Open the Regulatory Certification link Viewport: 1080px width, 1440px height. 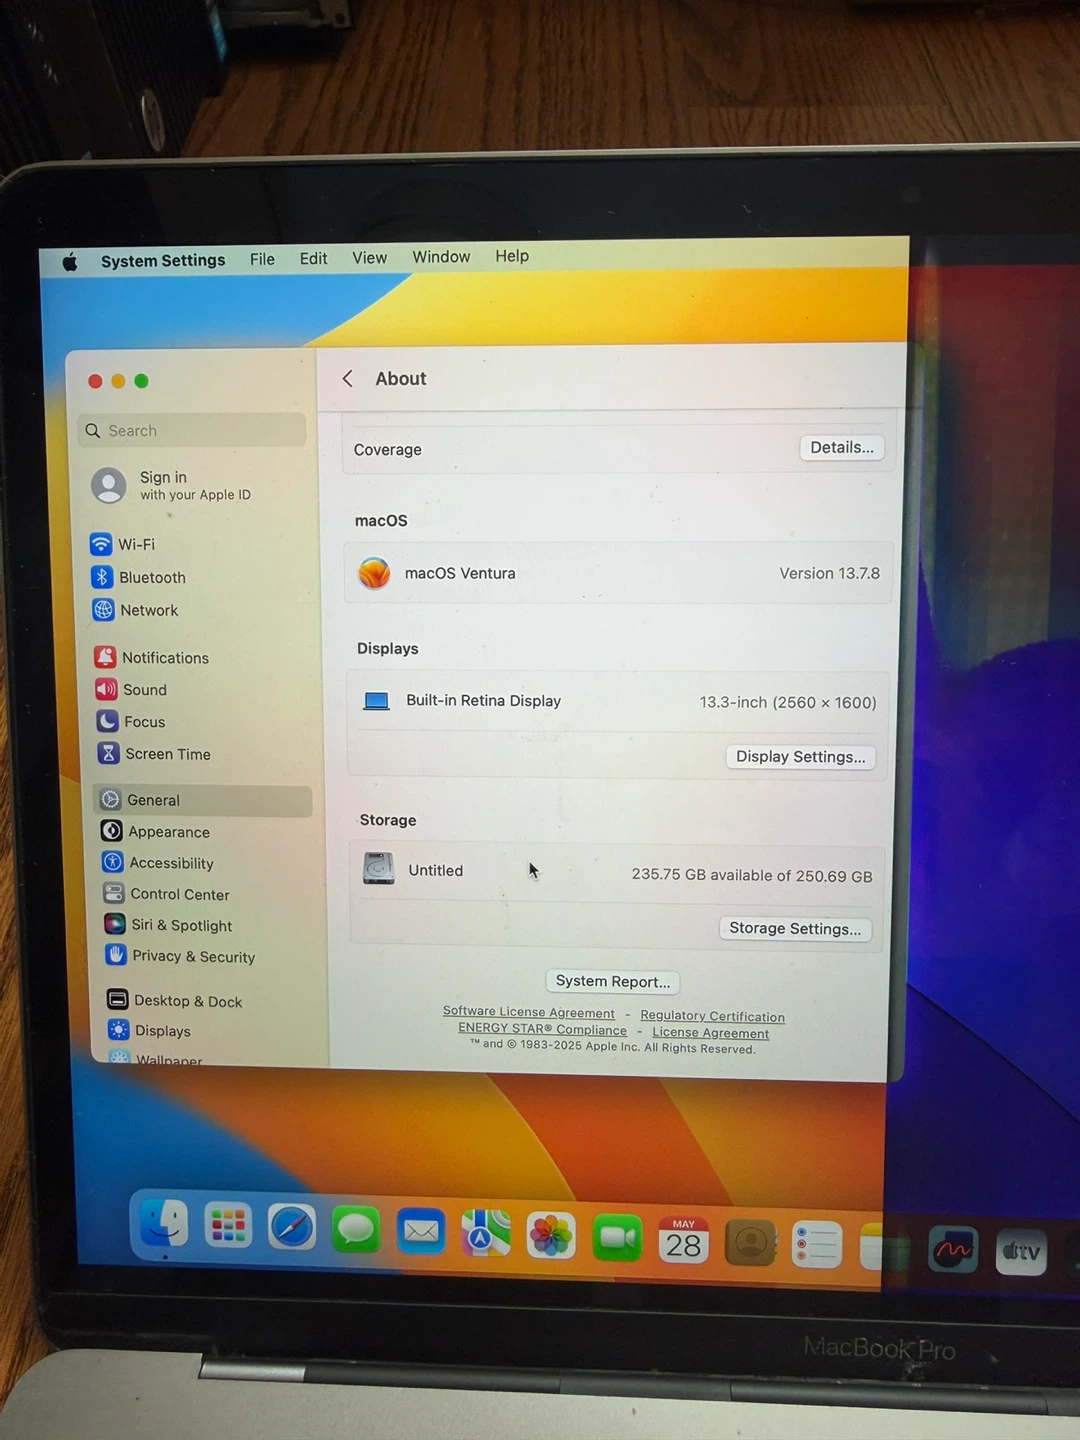(x=712, y=1016)
